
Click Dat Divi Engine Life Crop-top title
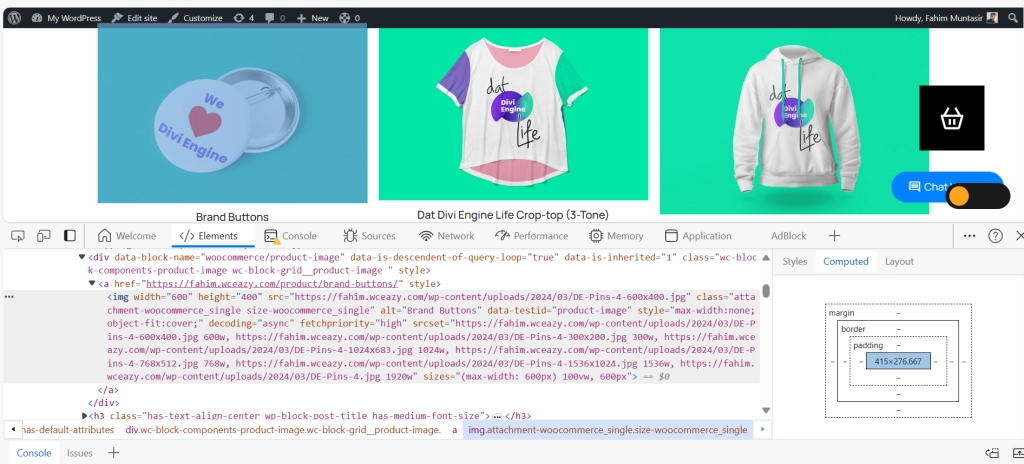click(x=513, y=214)
